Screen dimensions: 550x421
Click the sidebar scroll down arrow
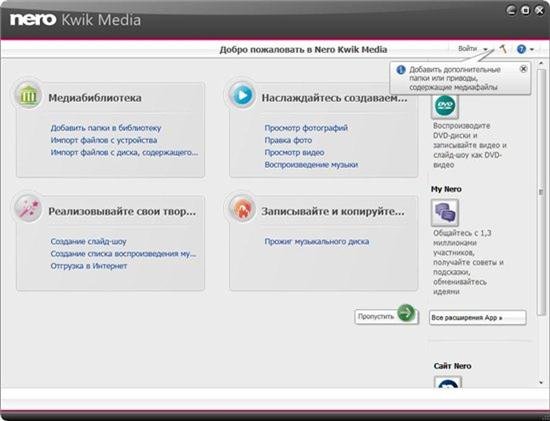click(x=541, y=383)
